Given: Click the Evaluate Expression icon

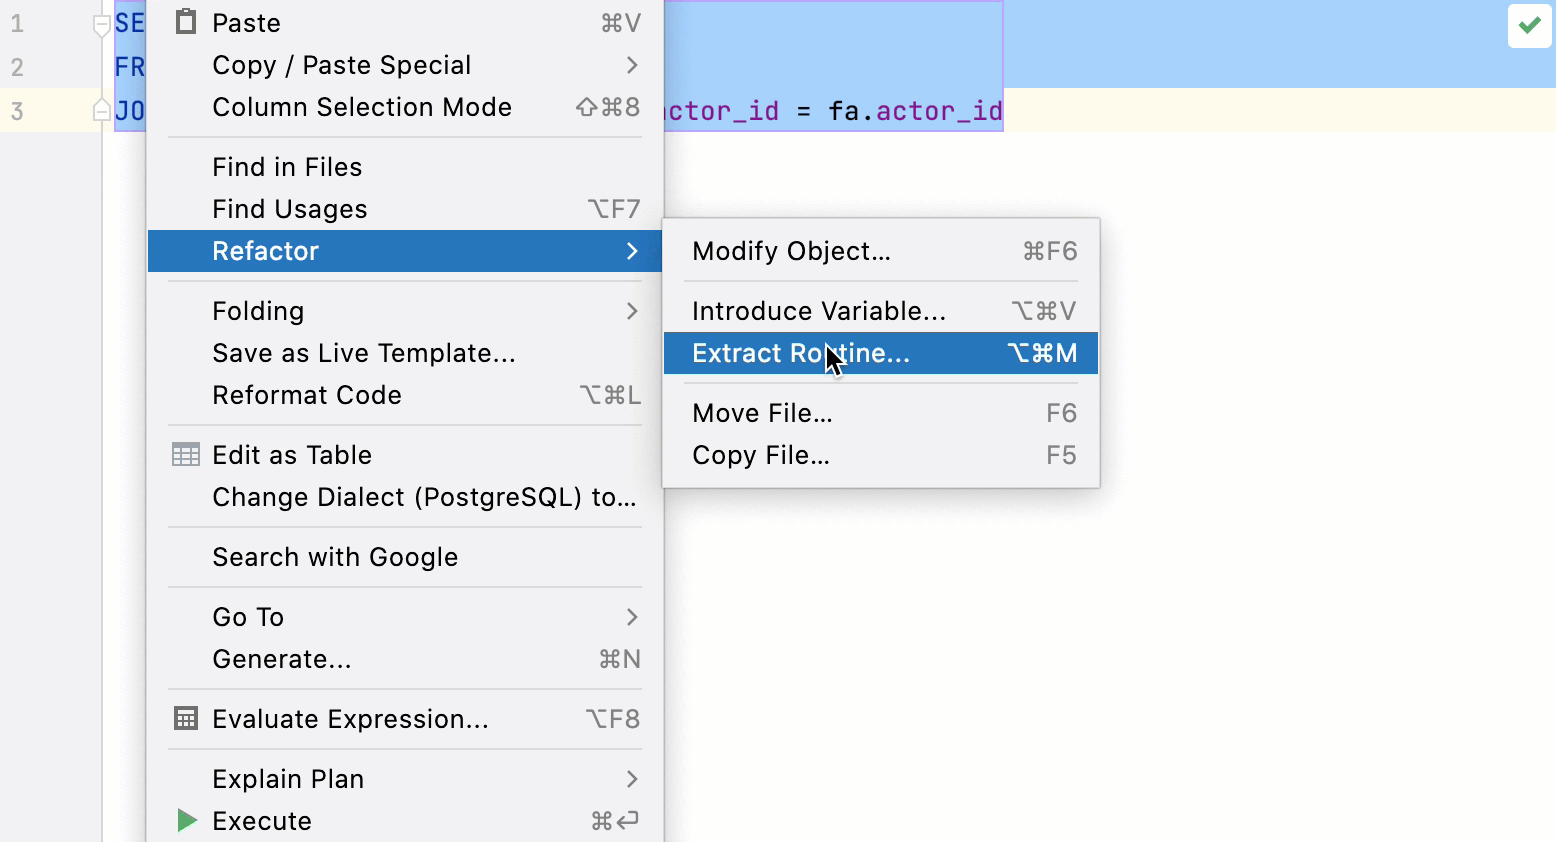Looking at the screenshot, I should (x=185, y=719).
